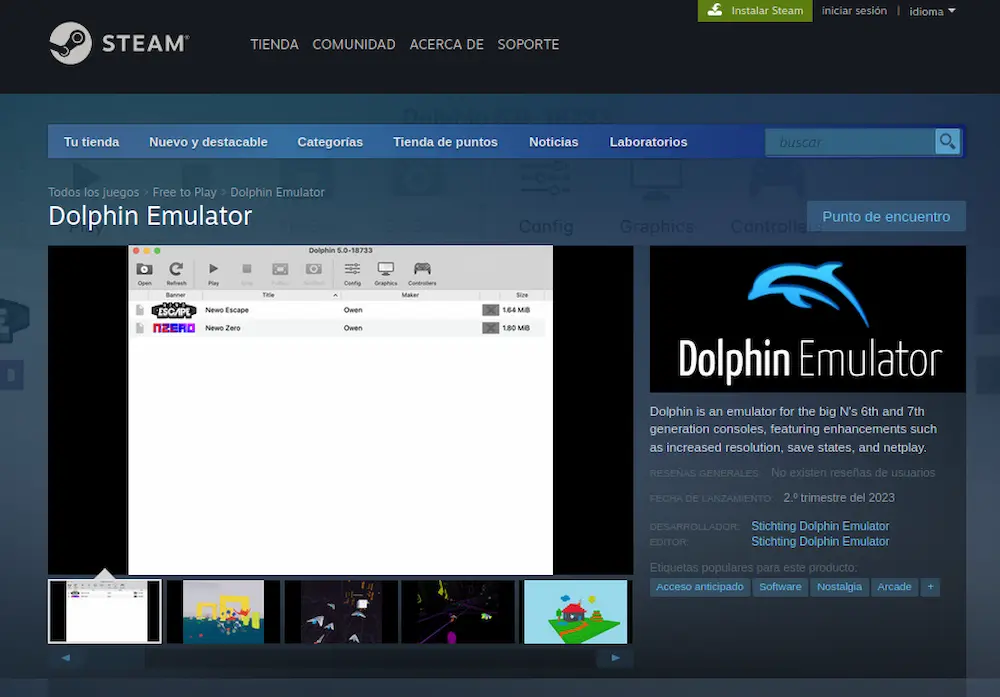Click the Instalar Steam button
The width and height of the screenshot is (1000, 697).
click(x=755, y=10)
